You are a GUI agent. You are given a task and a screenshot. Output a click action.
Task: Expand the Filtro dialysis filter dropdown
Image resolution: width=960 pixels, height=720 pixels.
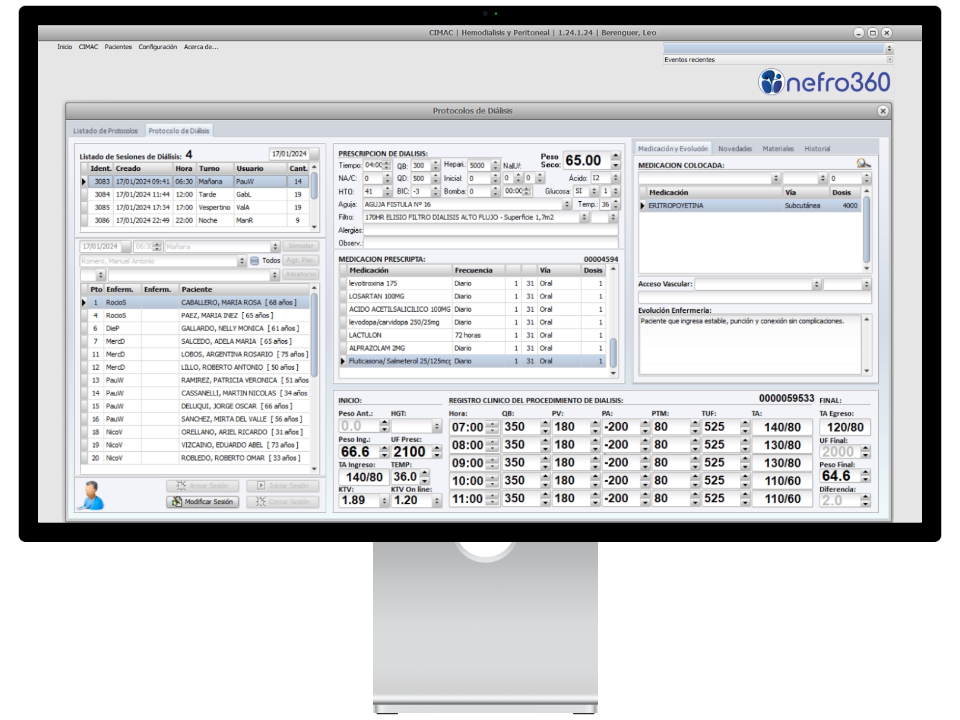(583, 217)
